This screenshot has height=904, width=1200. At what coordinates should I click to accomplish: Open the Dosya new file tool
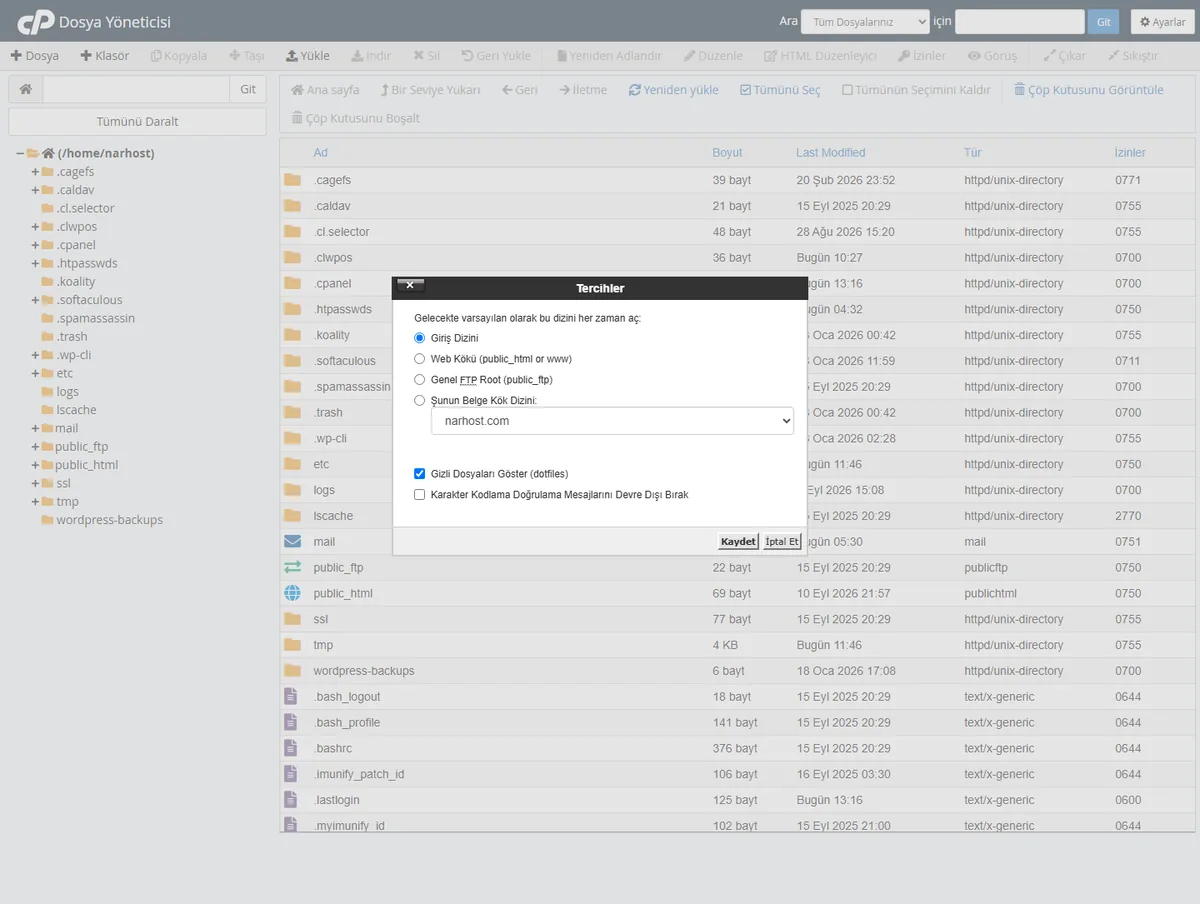[35, 56]
